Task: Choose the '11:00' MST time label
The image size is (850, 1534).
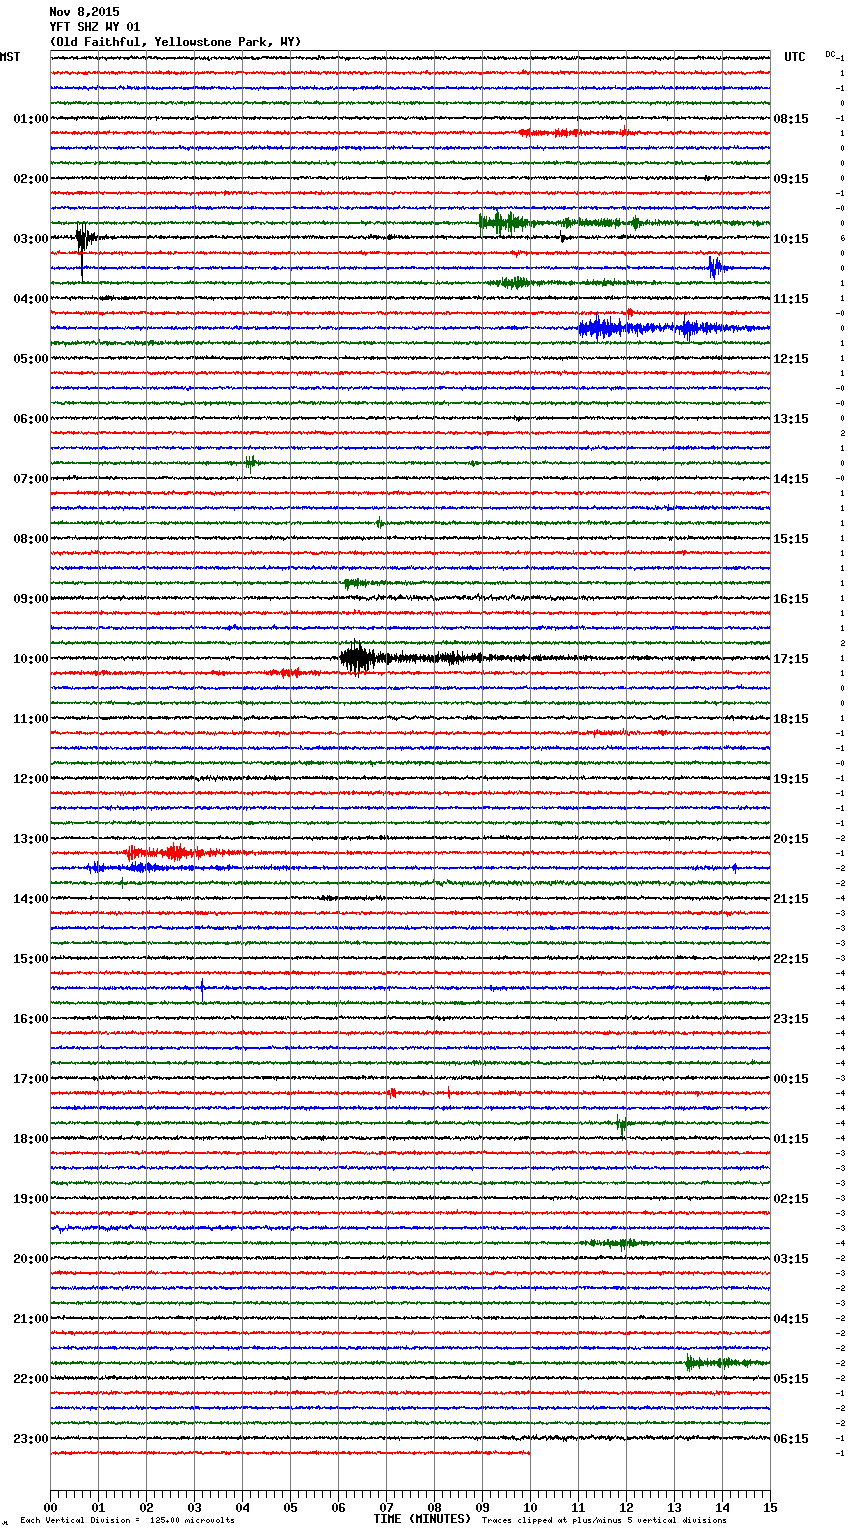Action: click(31, 719)
